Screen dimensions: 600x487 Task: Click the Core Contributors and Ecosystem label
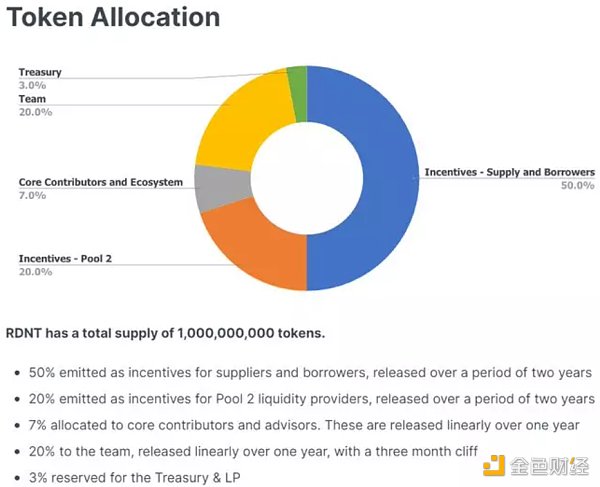coord(100,182)
